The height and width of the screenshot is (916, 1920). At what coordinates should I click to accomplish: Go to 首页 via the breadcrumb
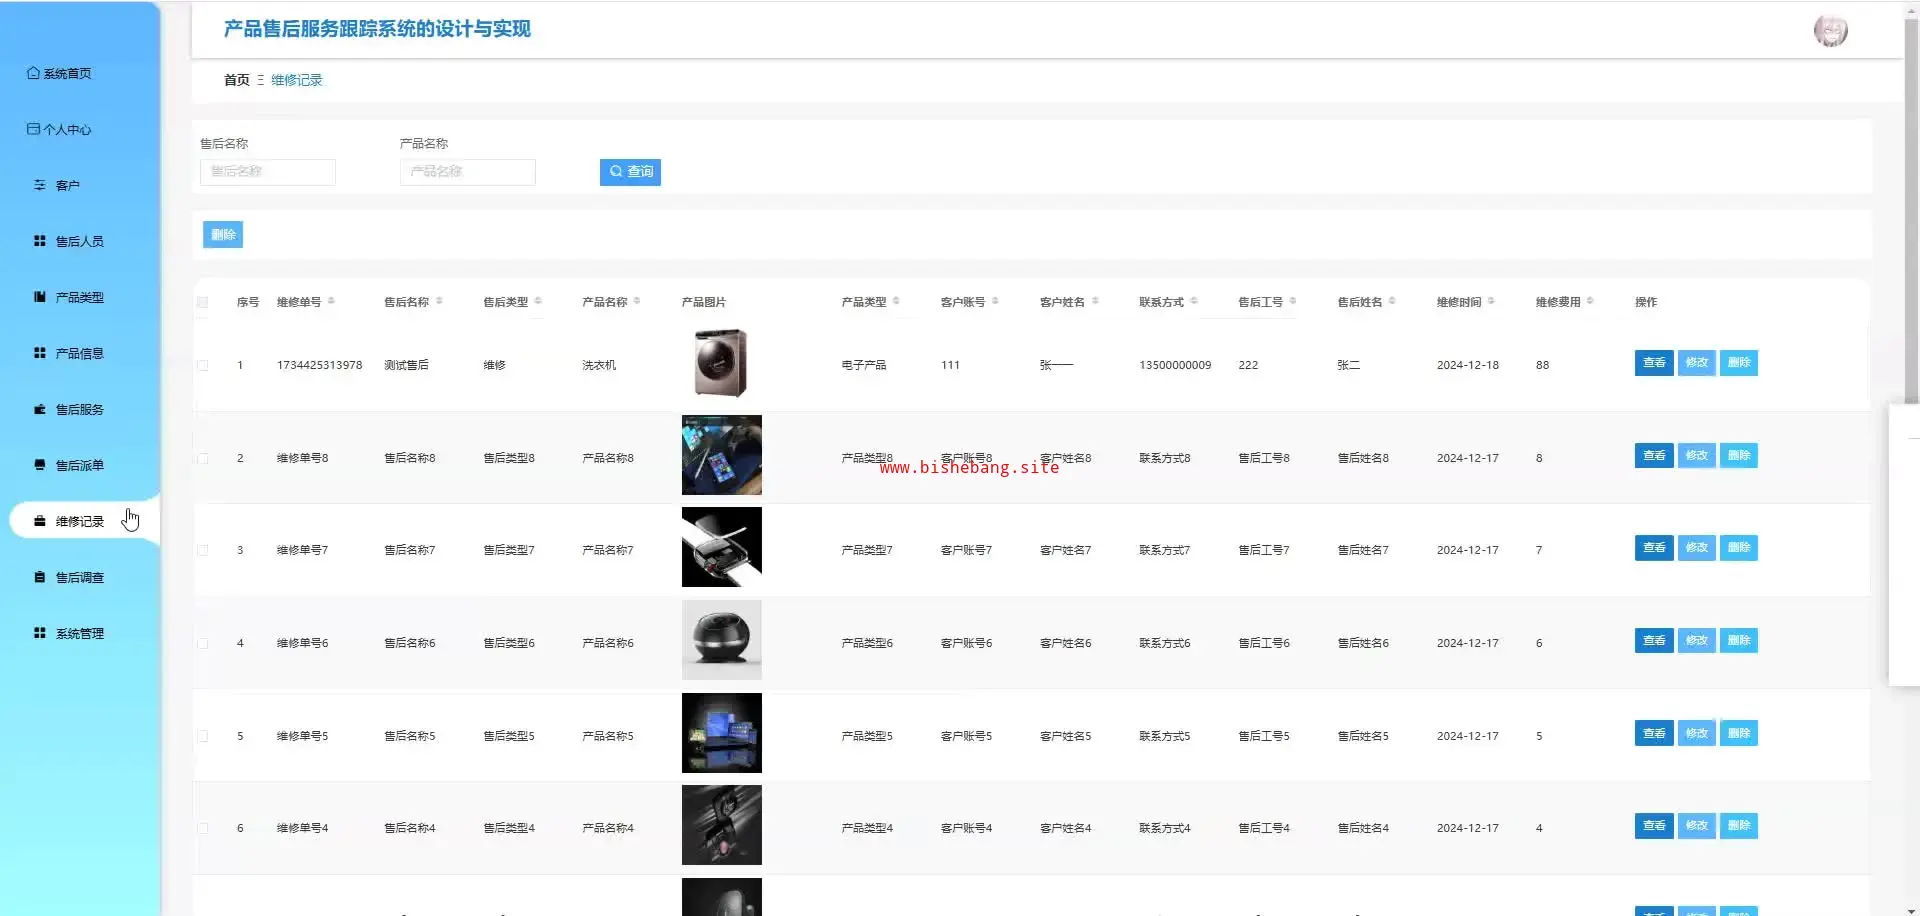237,80
